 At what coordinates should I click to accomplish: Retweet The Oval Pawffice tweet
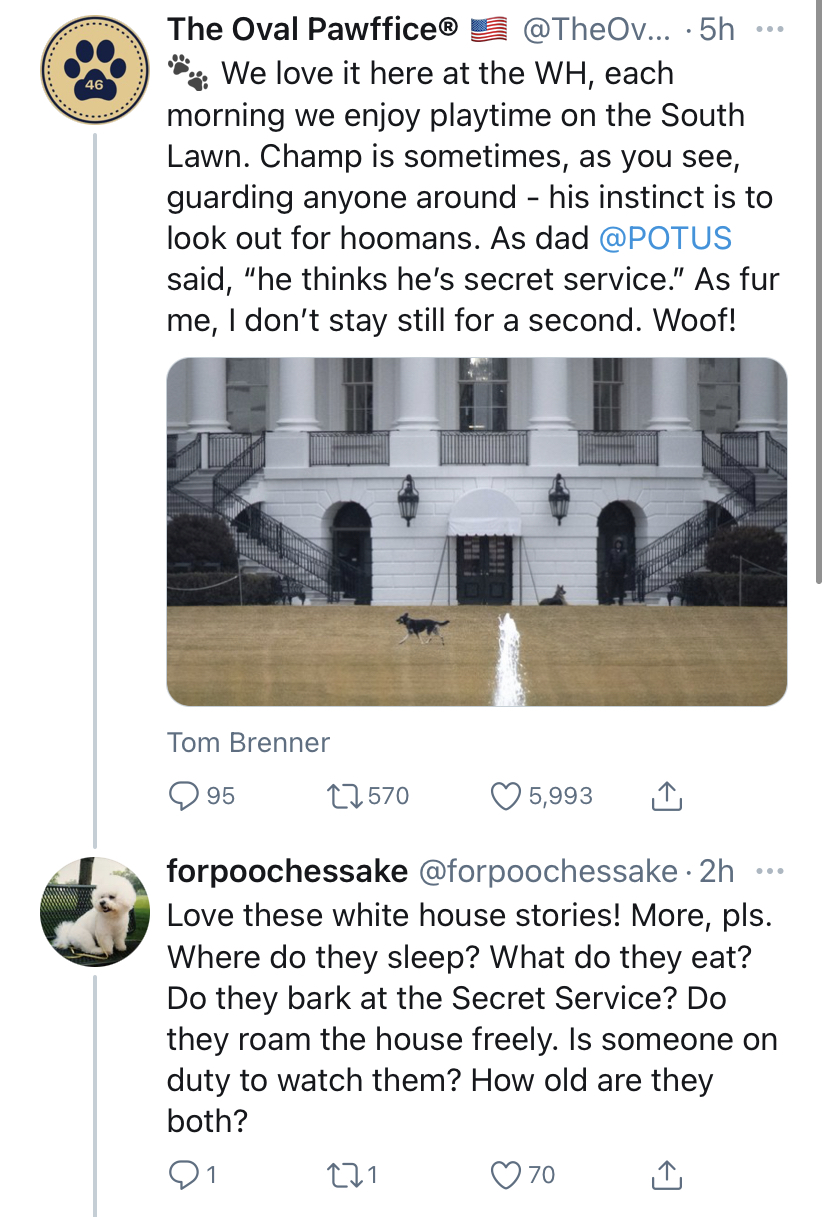(366, 796)
